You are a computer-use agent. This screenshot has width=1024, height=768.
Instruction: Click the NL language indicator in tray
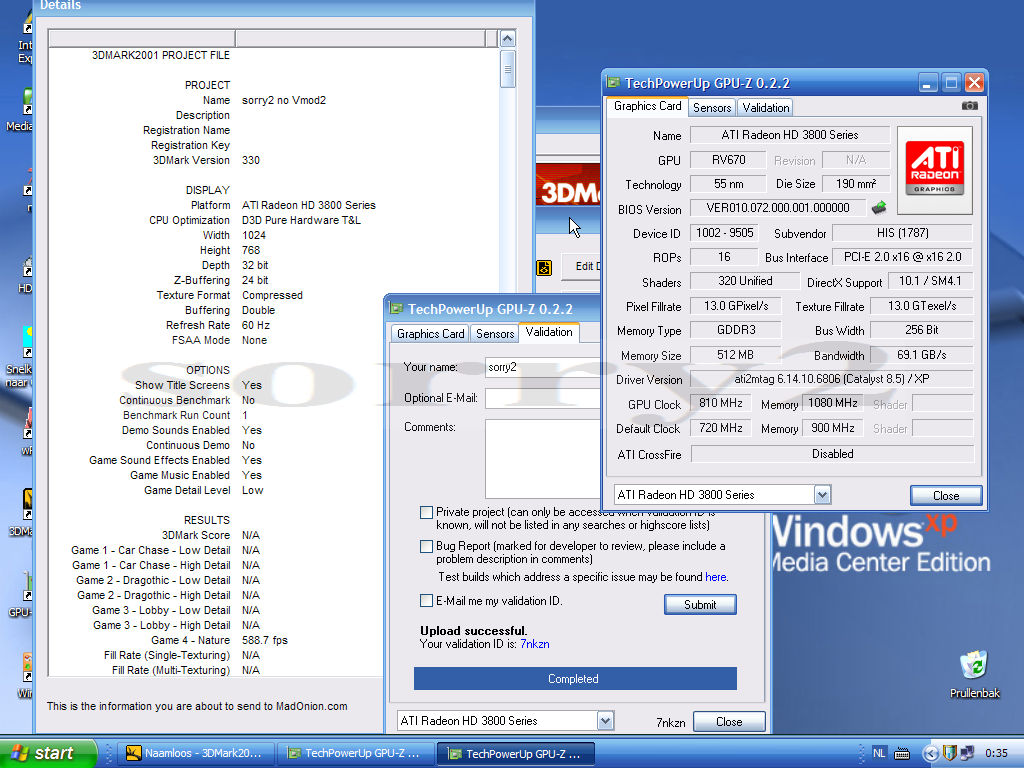click(x=879, y=753)
